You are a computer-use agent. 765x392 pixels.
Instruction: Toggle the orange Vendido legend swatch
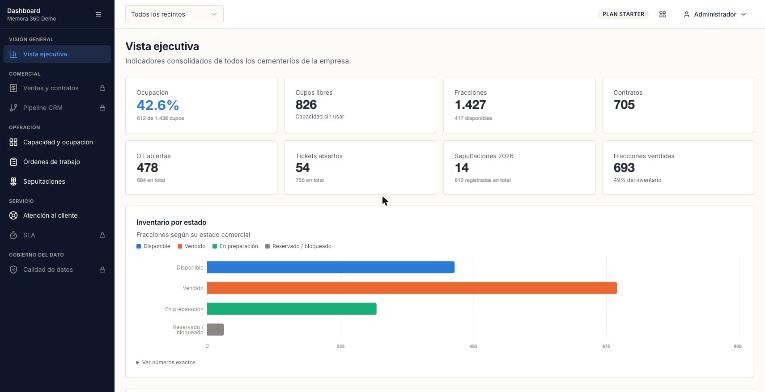click(180, 247)
